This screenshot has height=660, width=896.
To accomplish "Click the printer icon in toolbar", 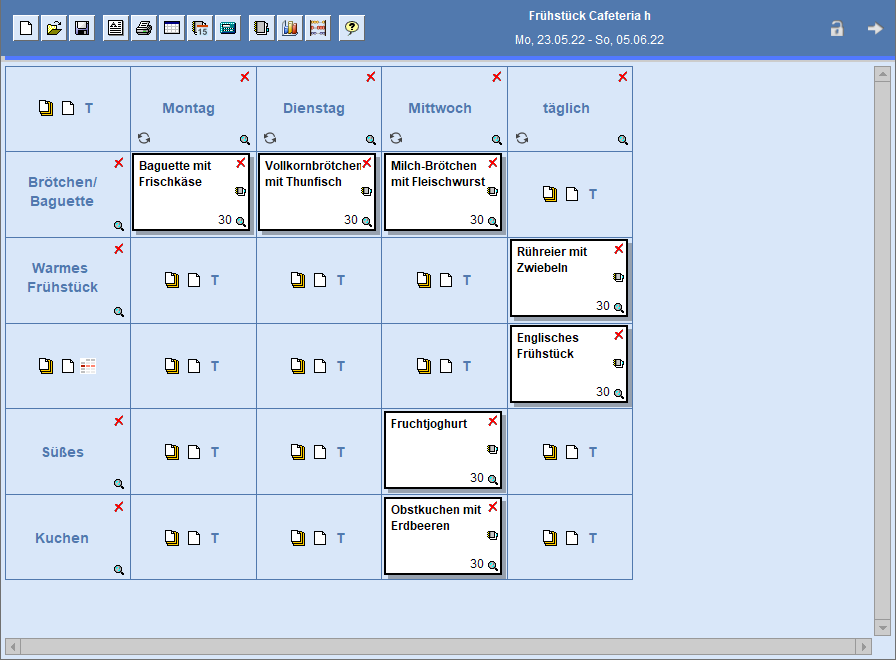I will [144, 28].
